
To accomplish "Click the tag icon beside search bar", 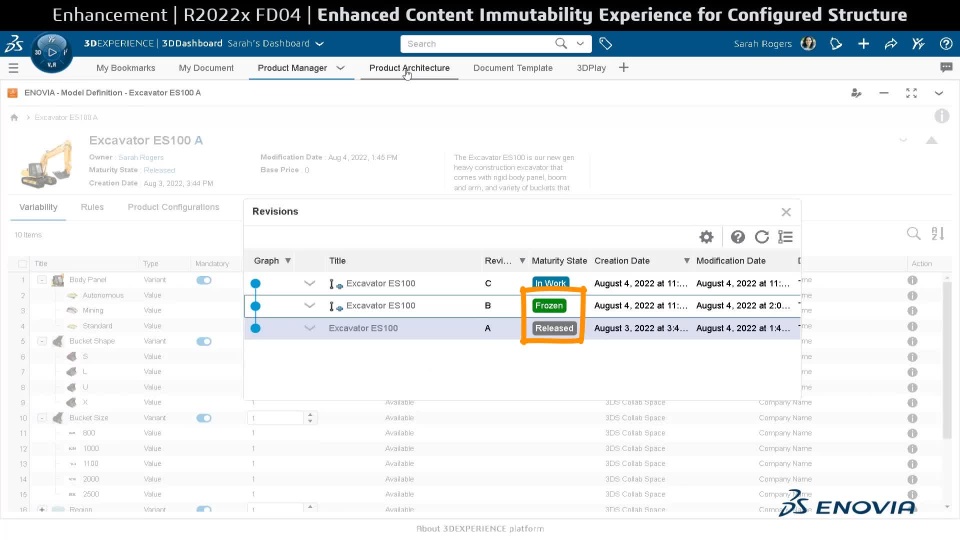I will (x=606, y=44).
